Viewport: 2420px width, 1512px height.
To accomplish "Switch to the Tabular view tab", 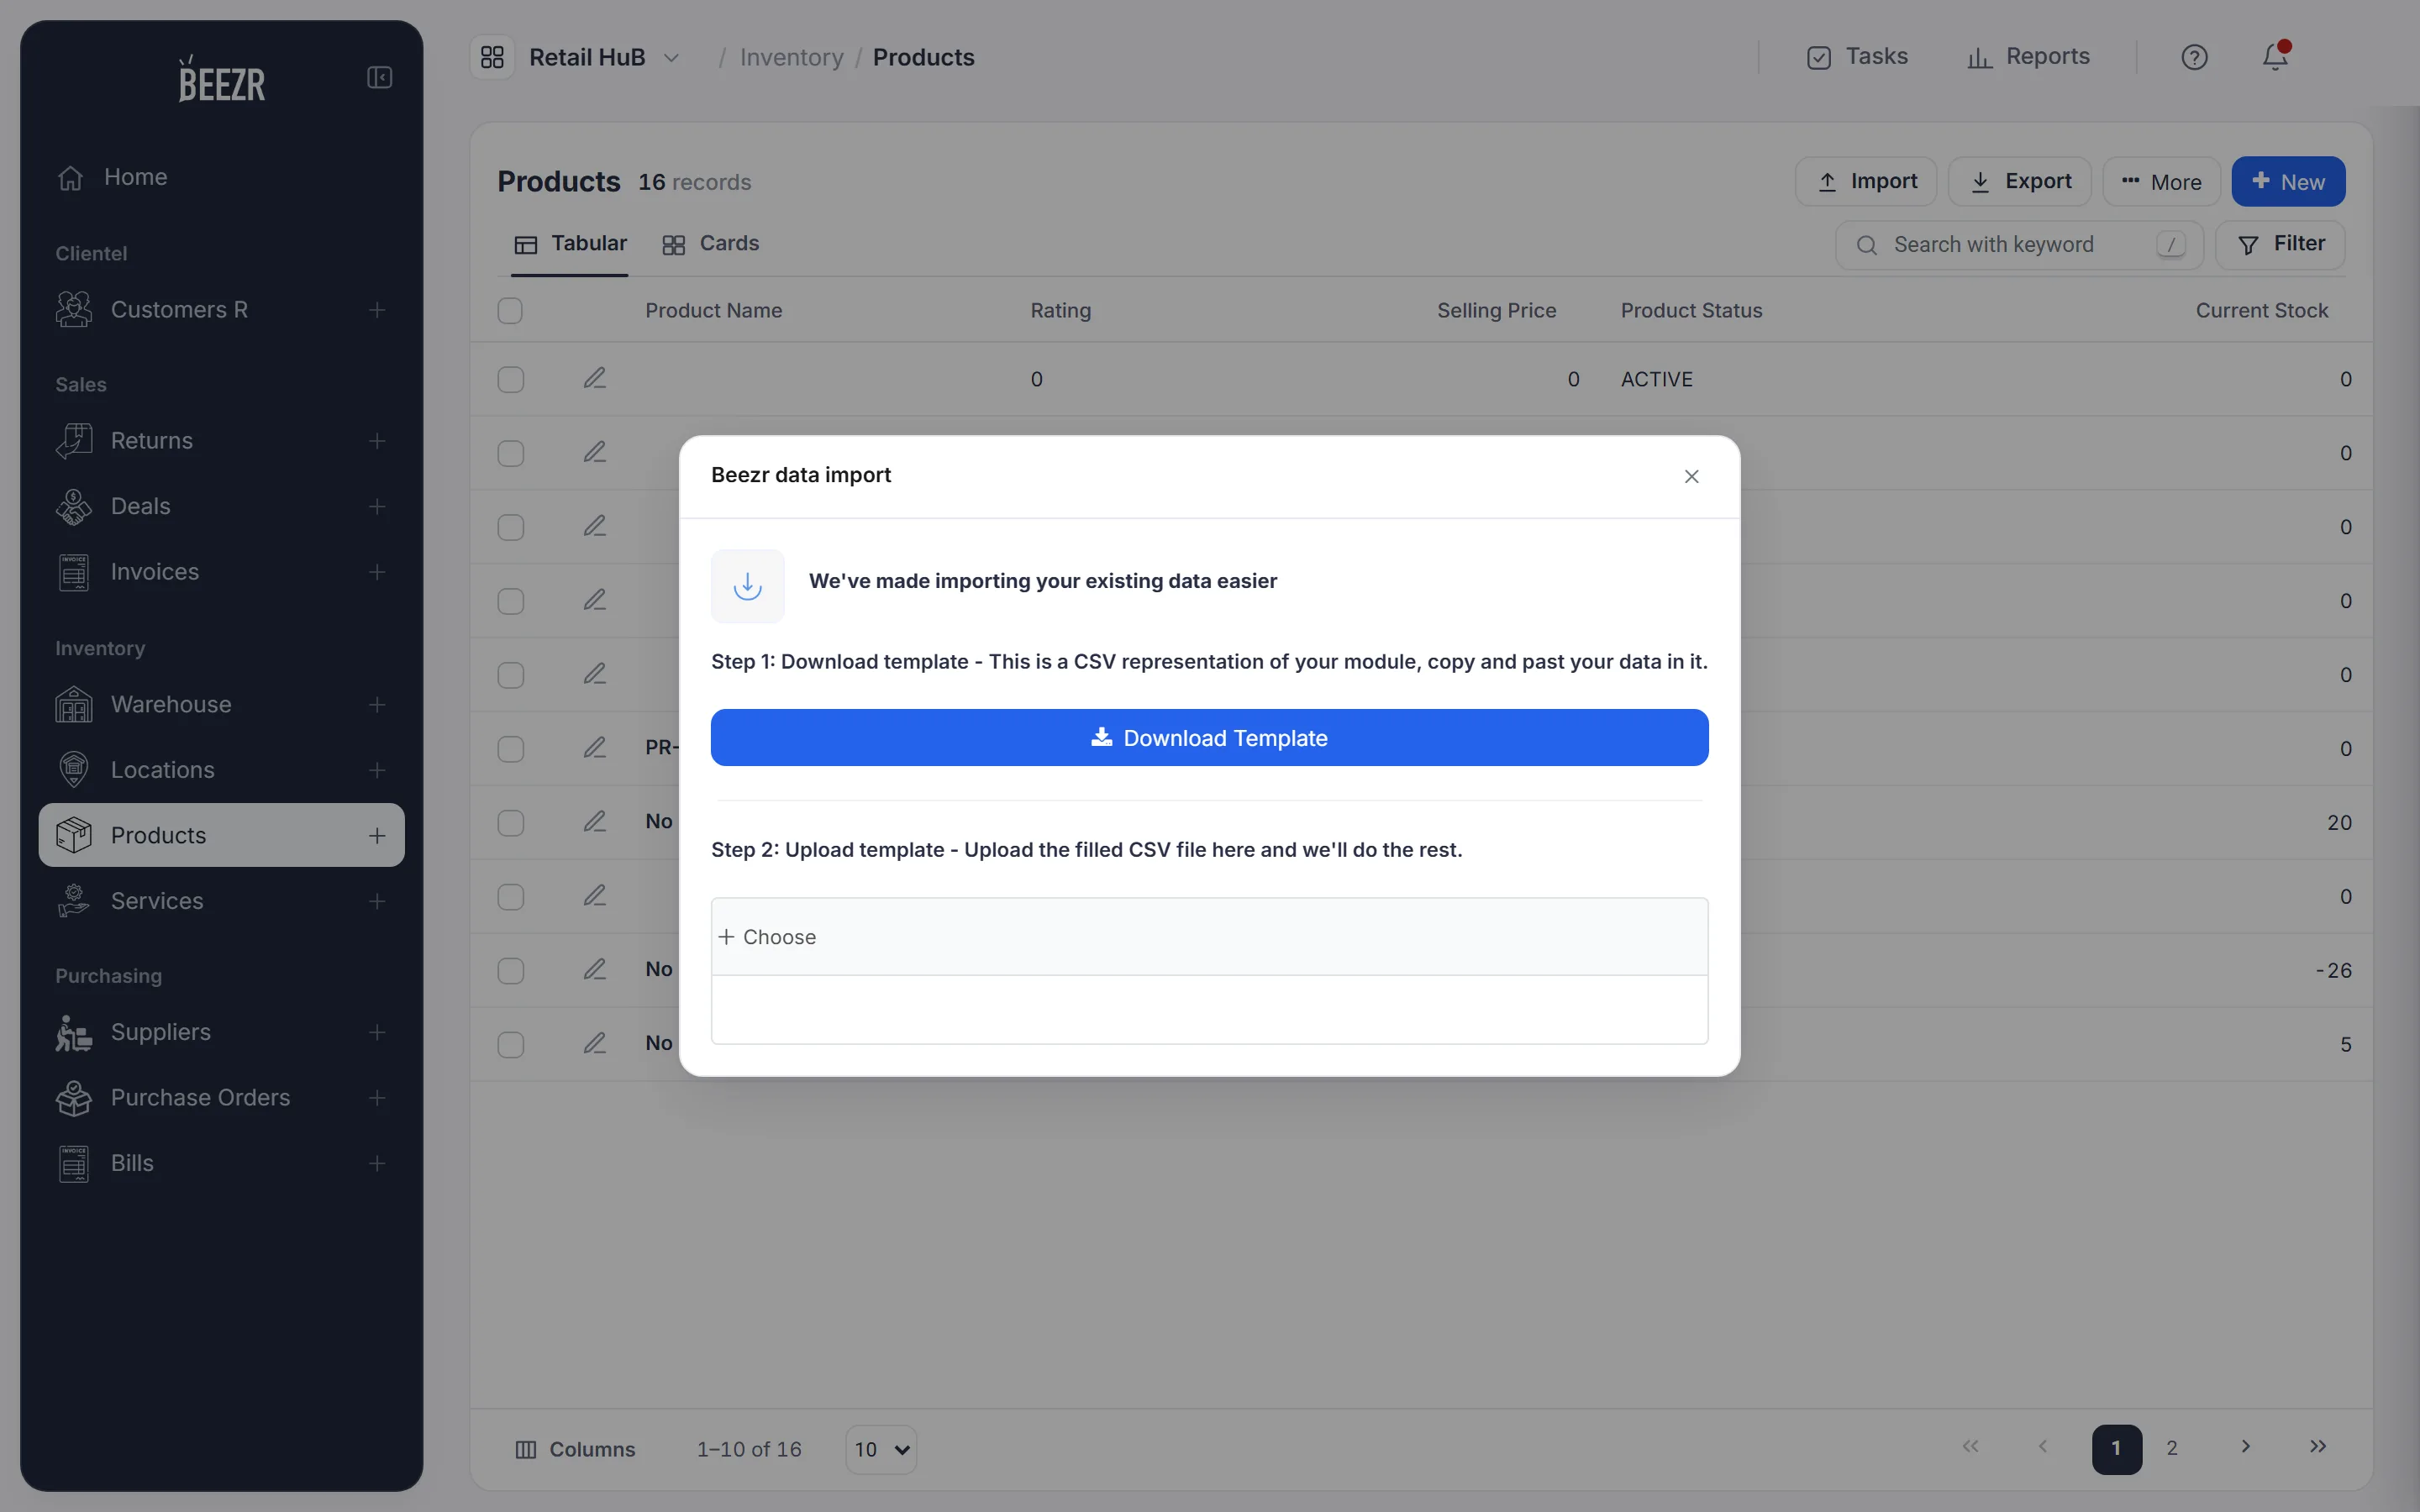I will pos(570,244).
